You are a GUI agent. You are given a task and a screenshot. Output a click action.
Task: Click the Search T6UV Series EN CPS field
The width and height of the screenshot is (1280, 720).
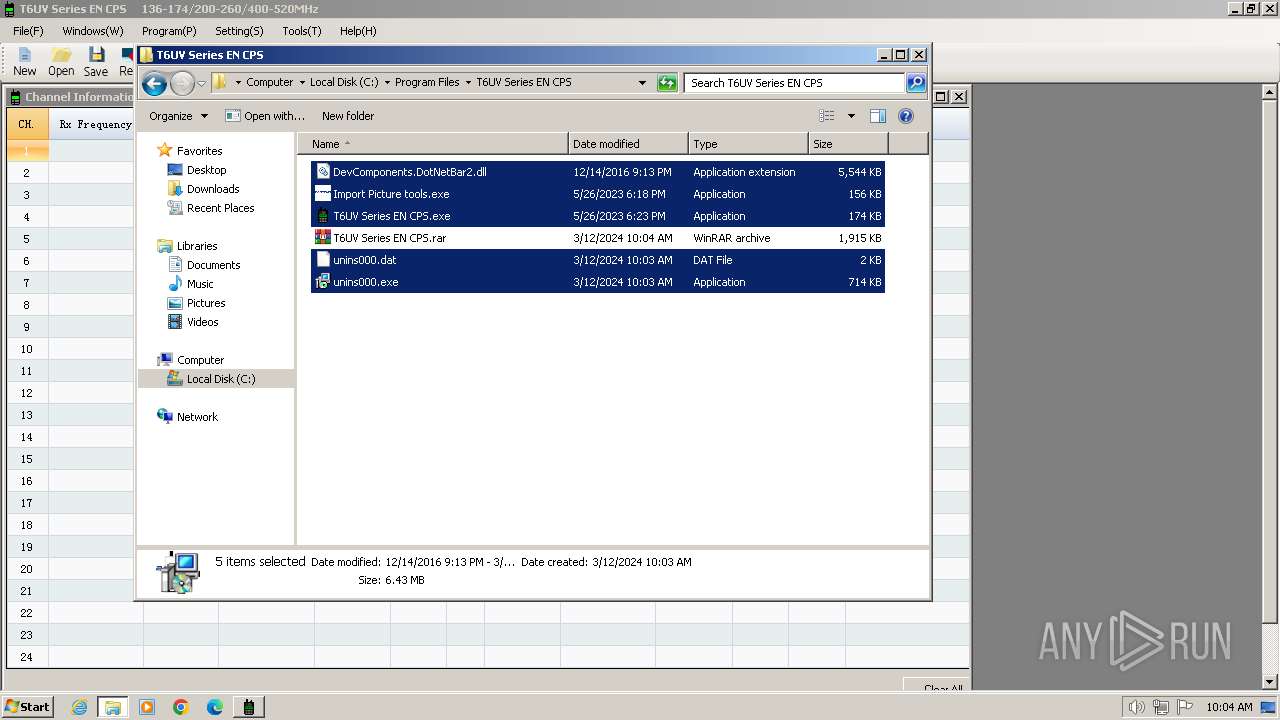(794, 83)
